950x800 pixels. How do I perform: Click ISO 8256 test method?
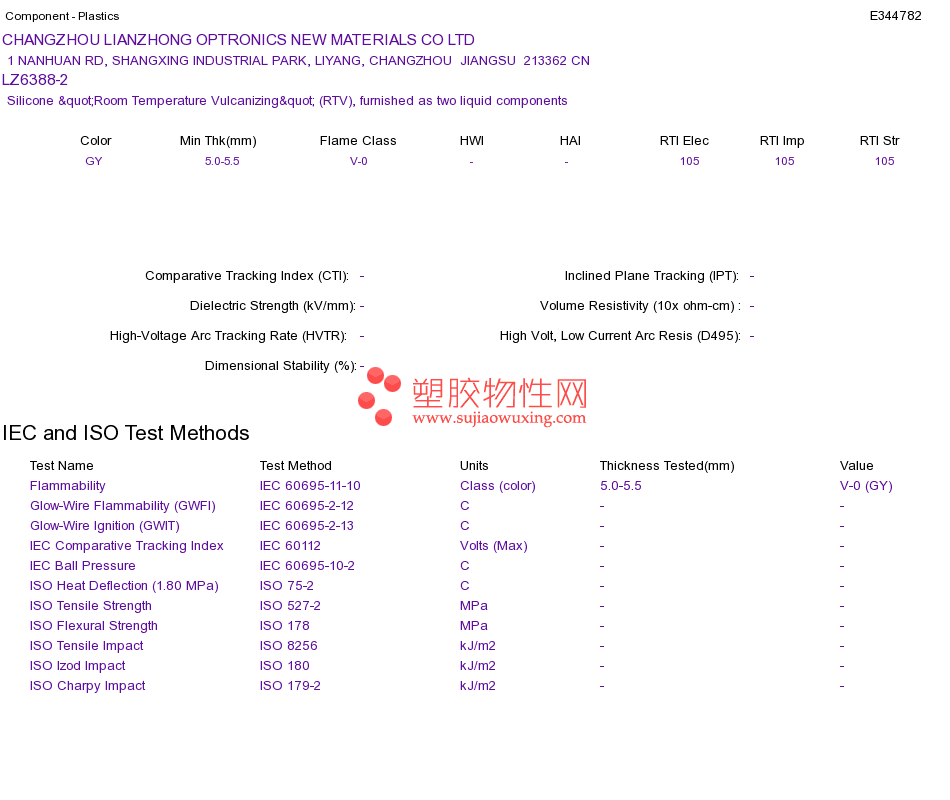288,645
